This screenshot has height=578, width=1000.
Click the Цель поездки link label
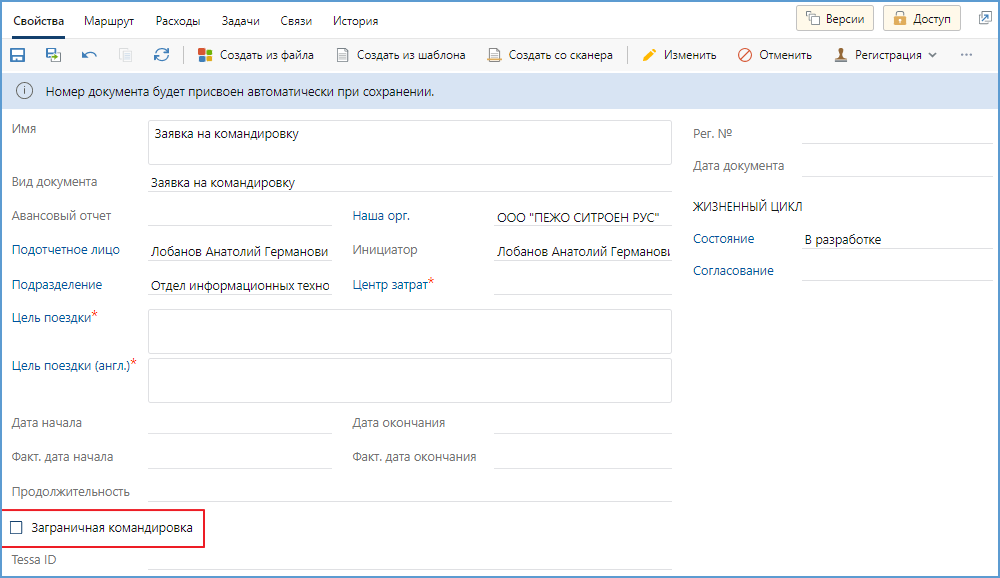click(51, 317)
